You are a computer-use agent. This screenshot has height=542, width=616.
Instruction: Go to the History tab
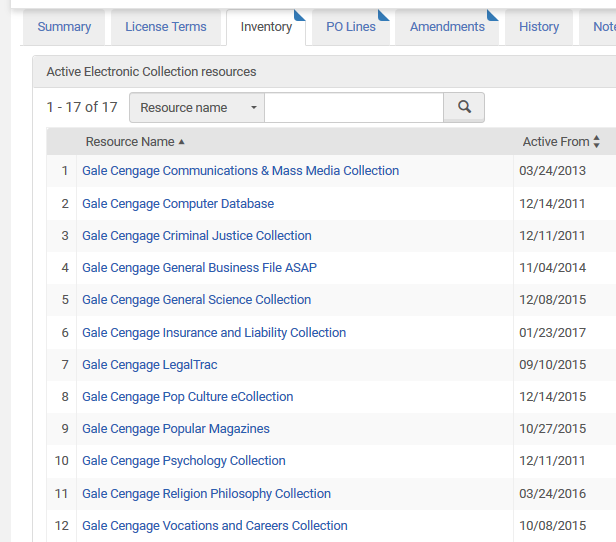tap(539, 27)
